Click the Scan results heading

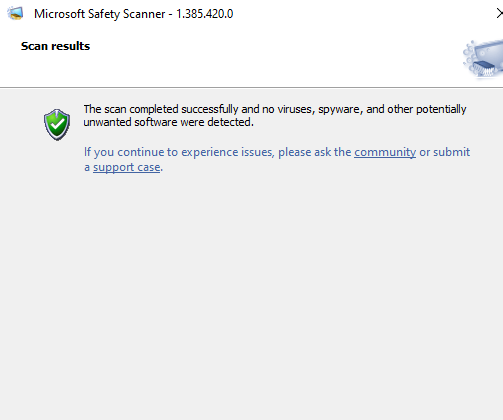[55, 46]
